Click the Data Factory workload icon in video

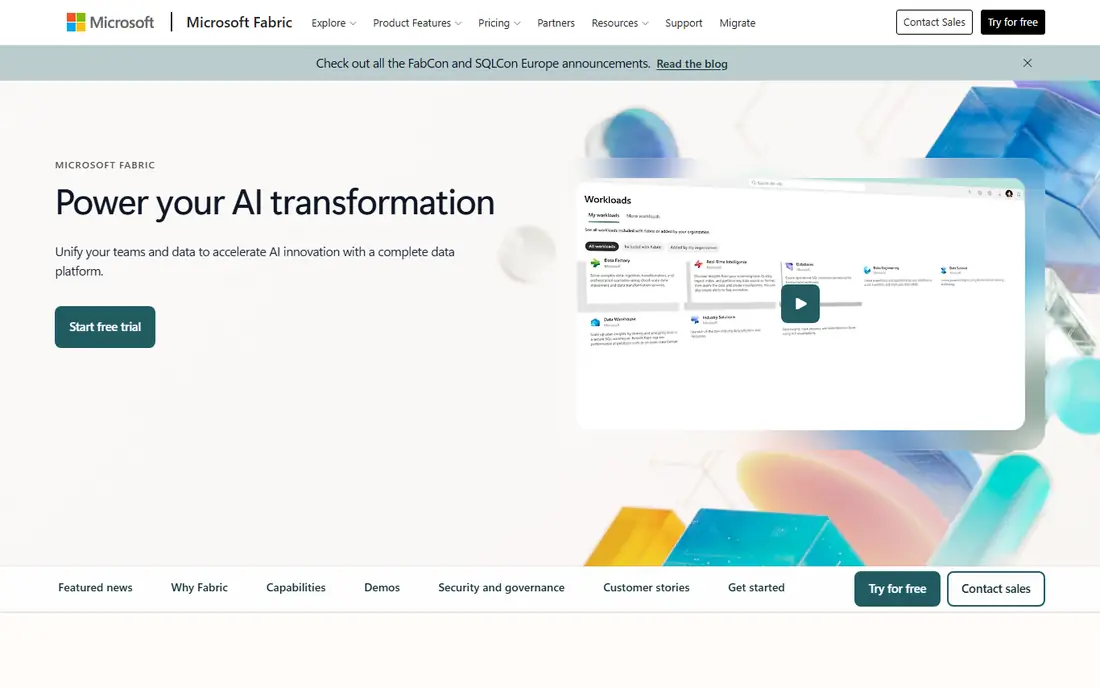tap(596, 263)
